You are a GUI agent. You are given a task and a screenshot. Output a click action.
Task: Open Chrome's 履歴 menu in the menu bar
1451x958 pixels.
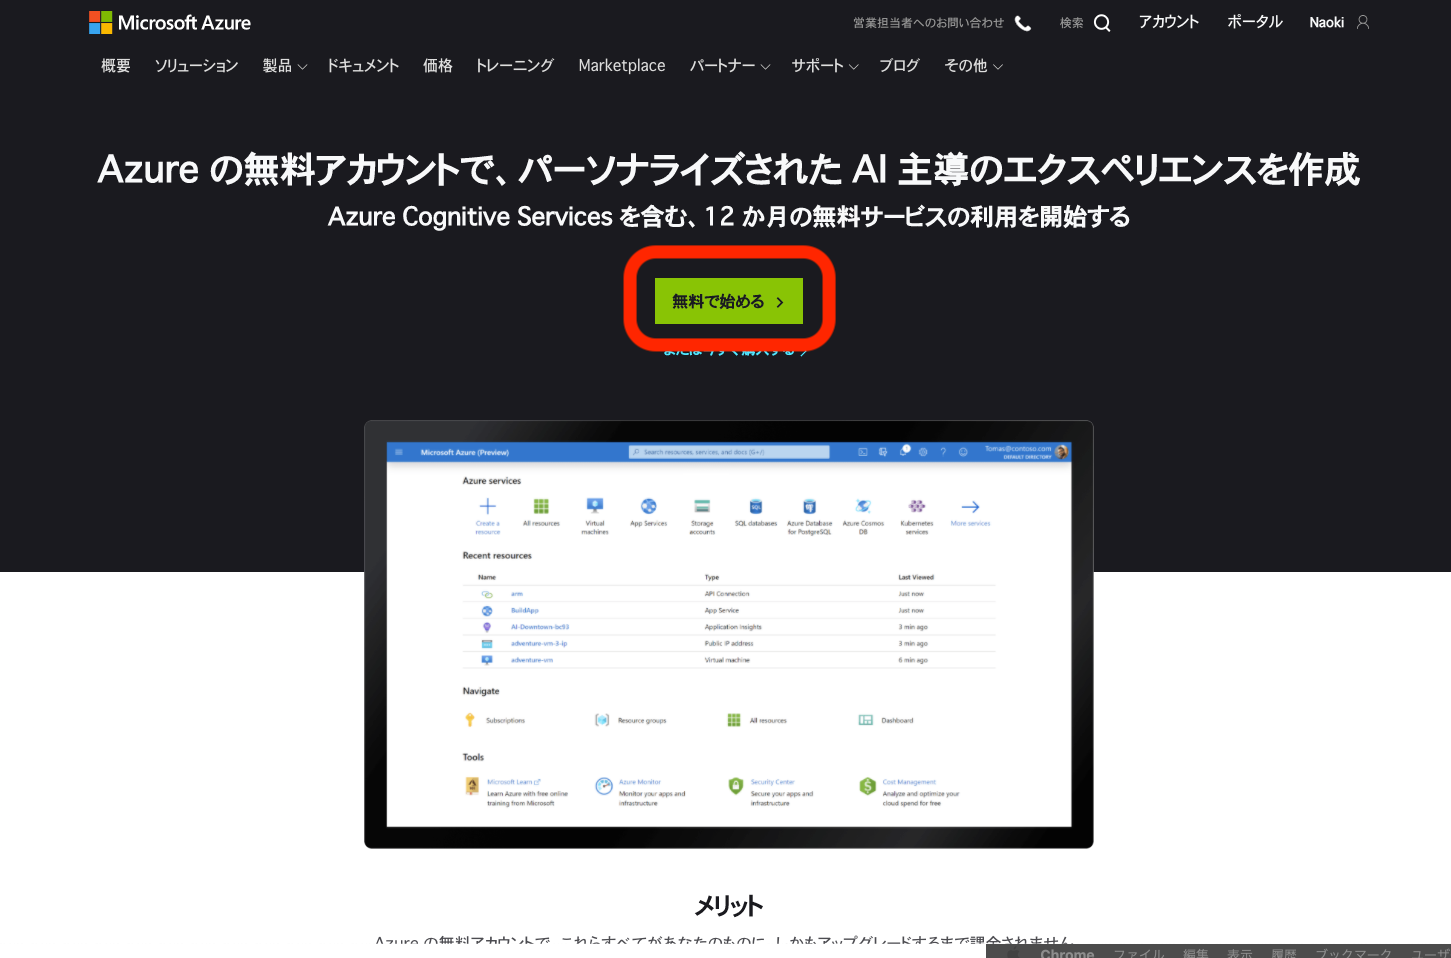1283,952
